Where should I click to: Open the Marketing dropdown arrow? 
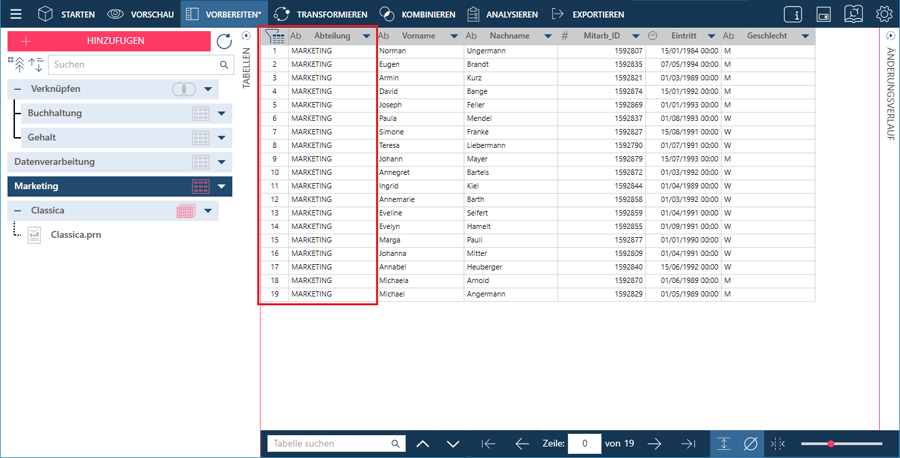click(222, 186)
